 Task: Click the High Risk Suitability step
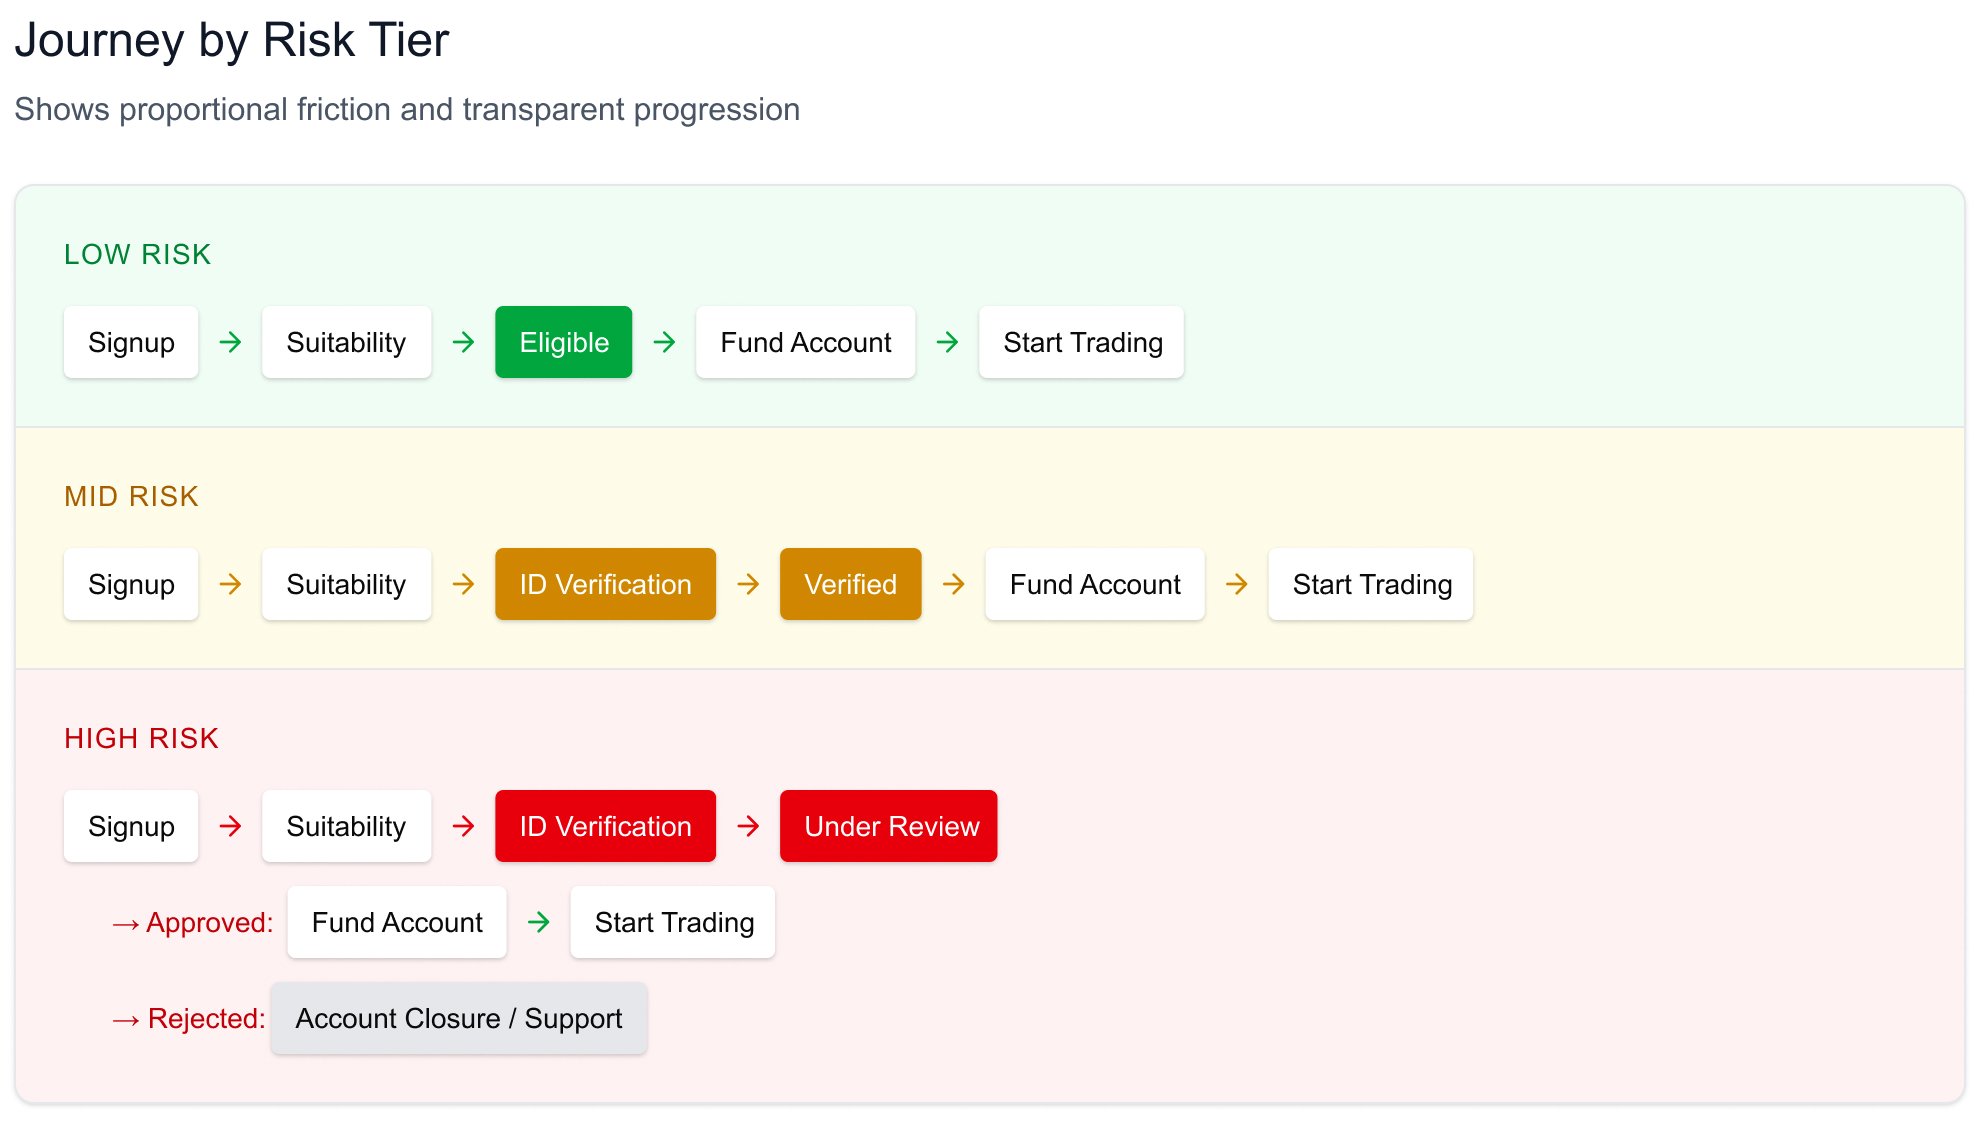(x=346, y=826)
